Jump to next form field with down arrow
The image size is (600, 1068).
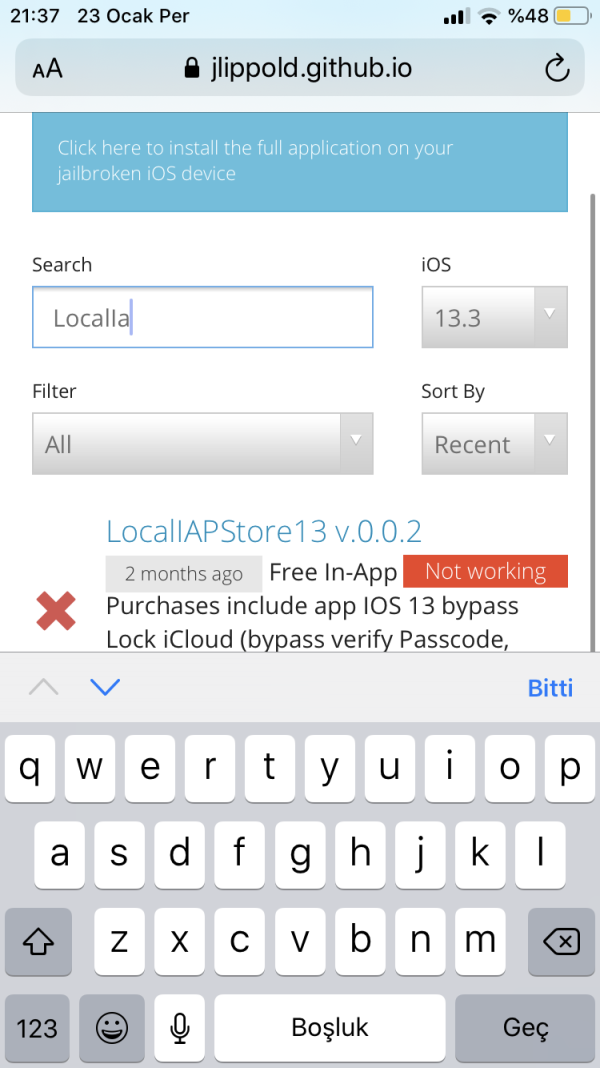[105, 687]
